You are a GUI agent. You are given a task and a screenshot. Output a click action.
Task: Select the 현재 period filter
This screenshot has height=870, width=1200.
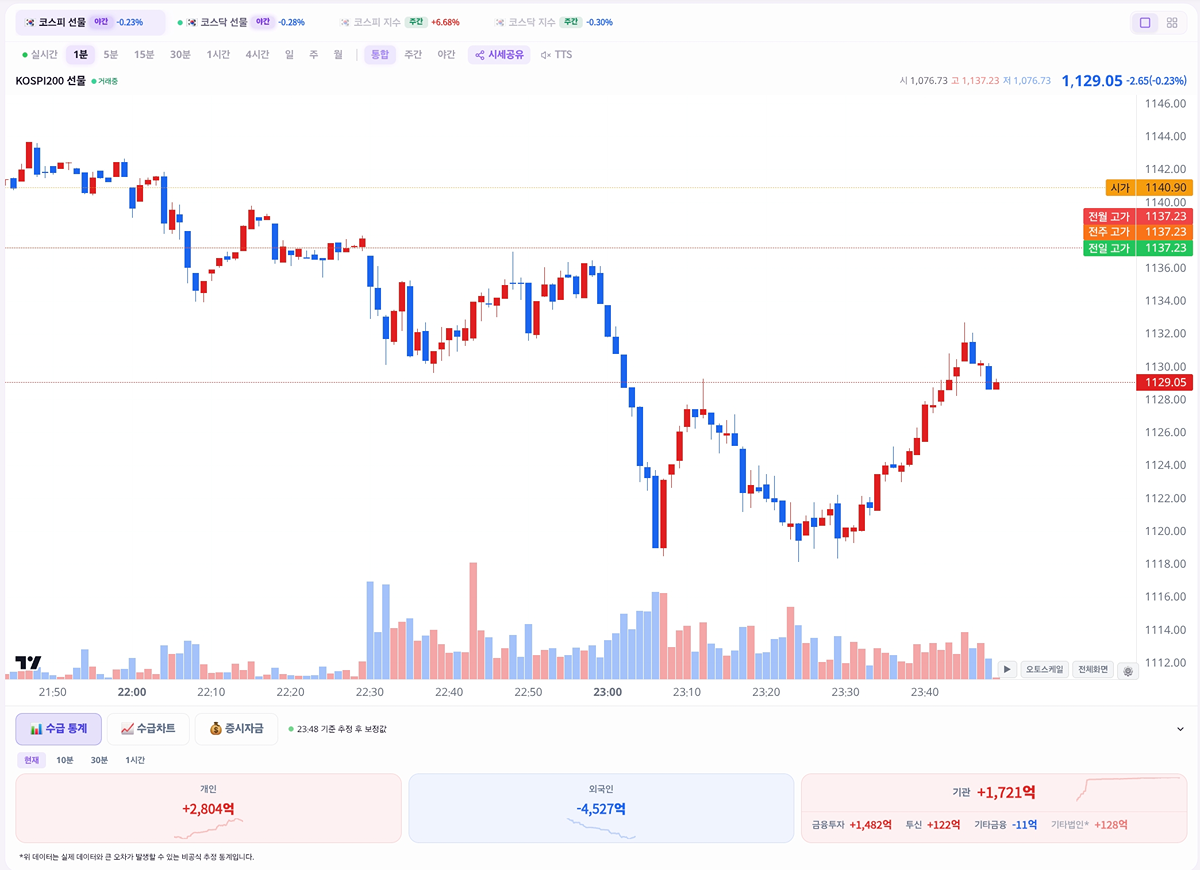[x=31, y=760]
